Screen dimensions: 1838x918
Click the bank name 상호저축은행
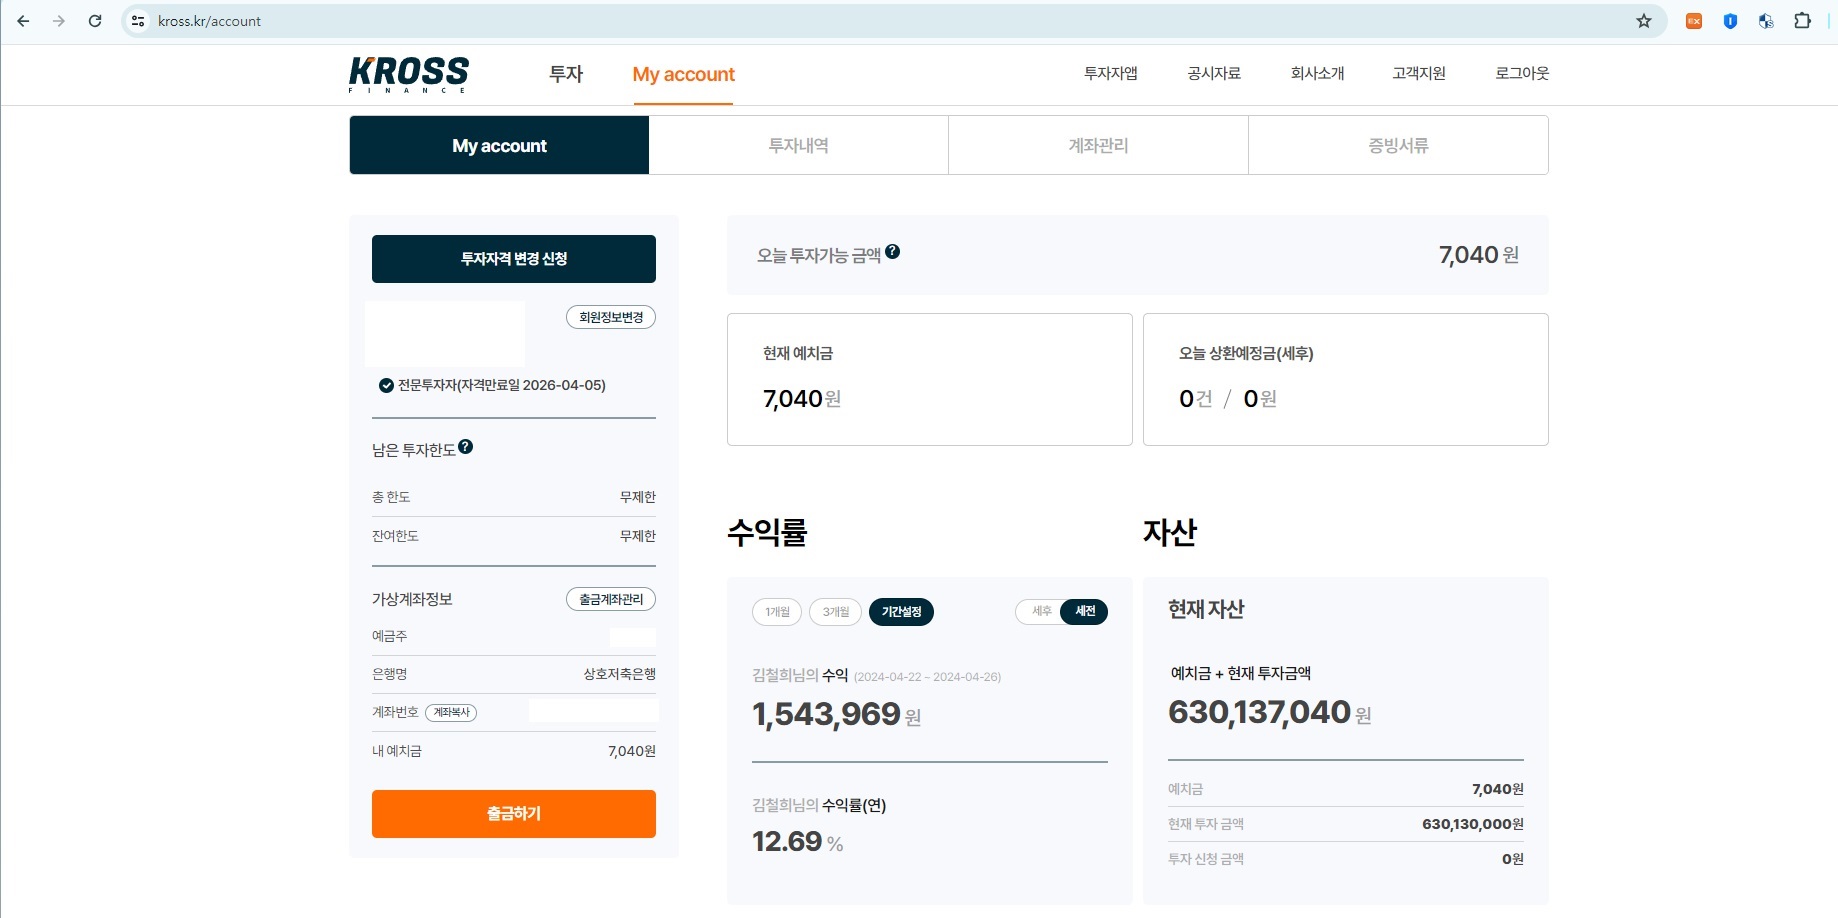click(x=620, y=674)
